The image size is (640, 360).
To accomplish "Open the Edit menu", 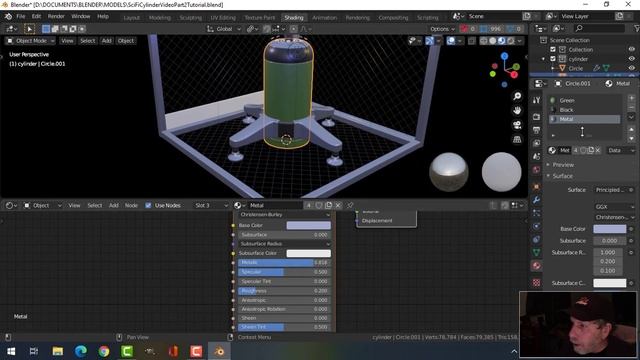I will [x=36, y=17].
